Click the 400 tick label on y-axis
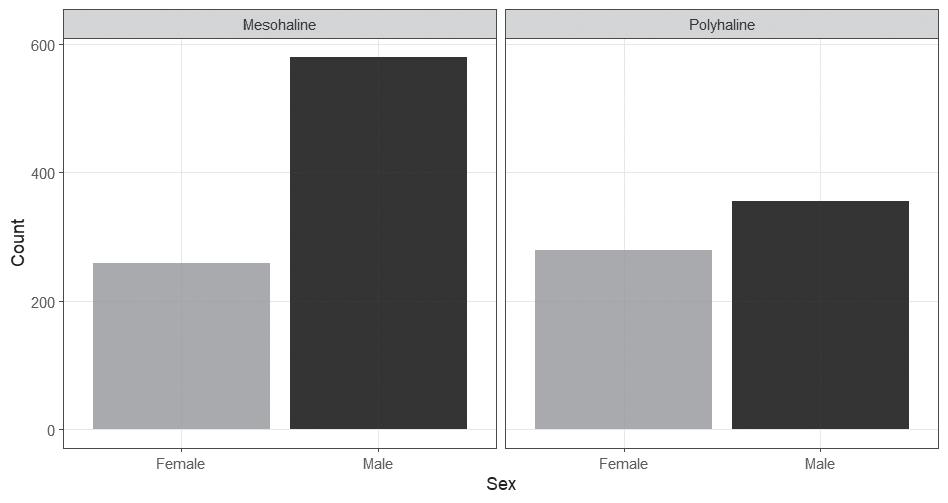Viewport: 948px width, 503px height. click(45, 173)
